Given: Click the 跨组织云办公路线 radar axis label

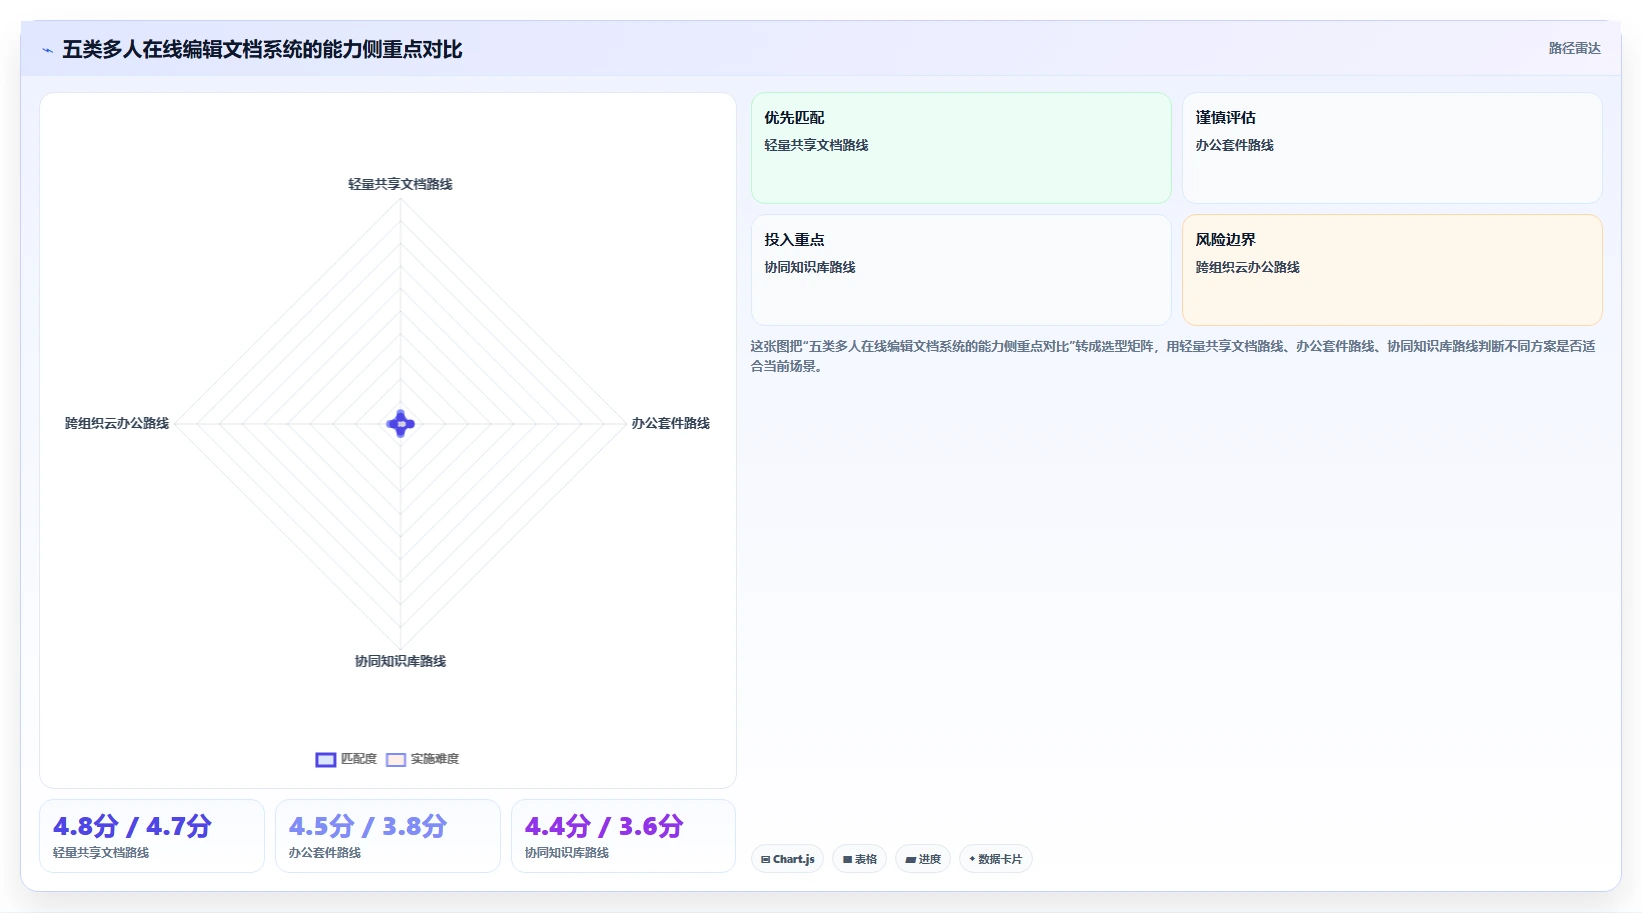Looking at the screenshot, I should click(117, 423).
